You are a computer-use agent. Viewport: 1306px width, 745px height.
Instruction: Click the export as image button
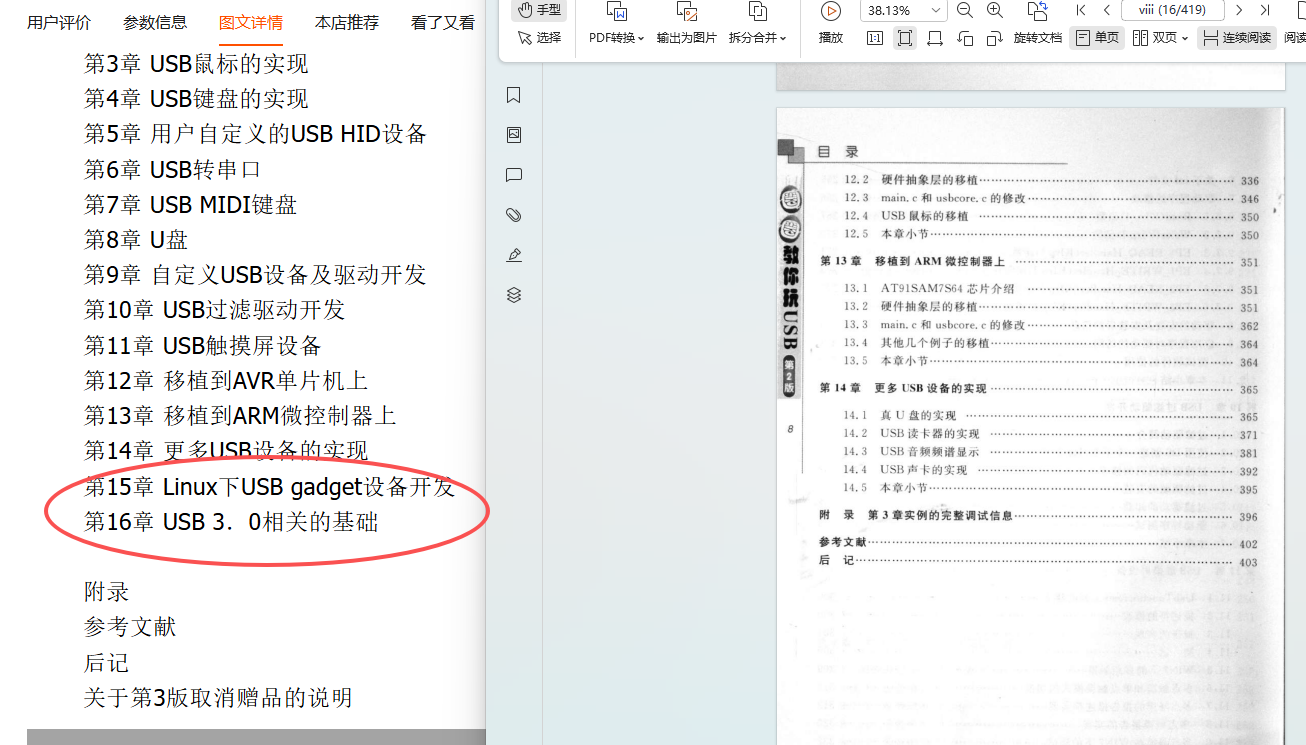point(687,24)
